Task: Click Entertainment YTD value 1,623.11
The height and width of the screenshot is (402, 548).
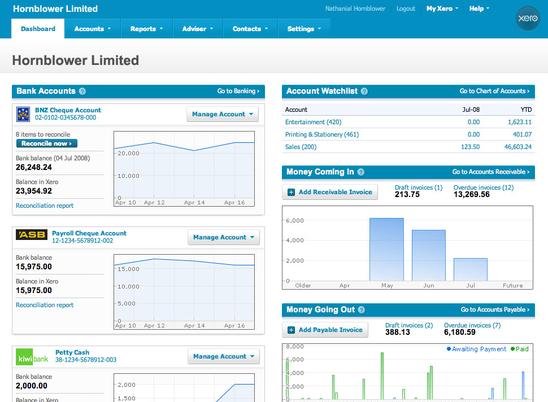Action: click(519, 122)
